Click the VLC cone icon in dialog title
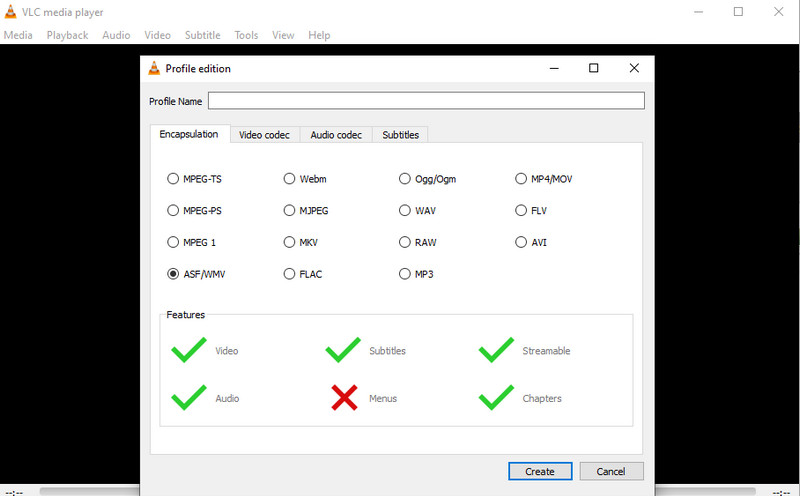The height and width of the screenshot is (496, 800). 154,69
